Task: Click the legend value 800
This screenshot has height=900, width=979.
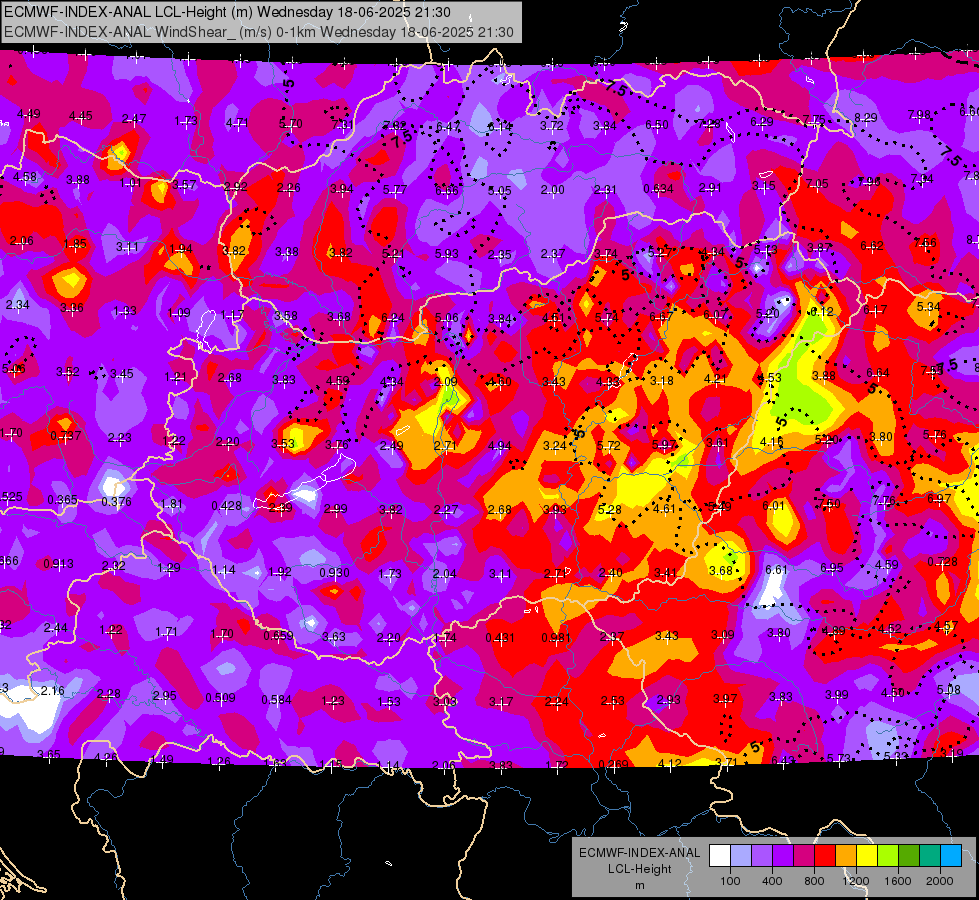Action: (814, 881)
